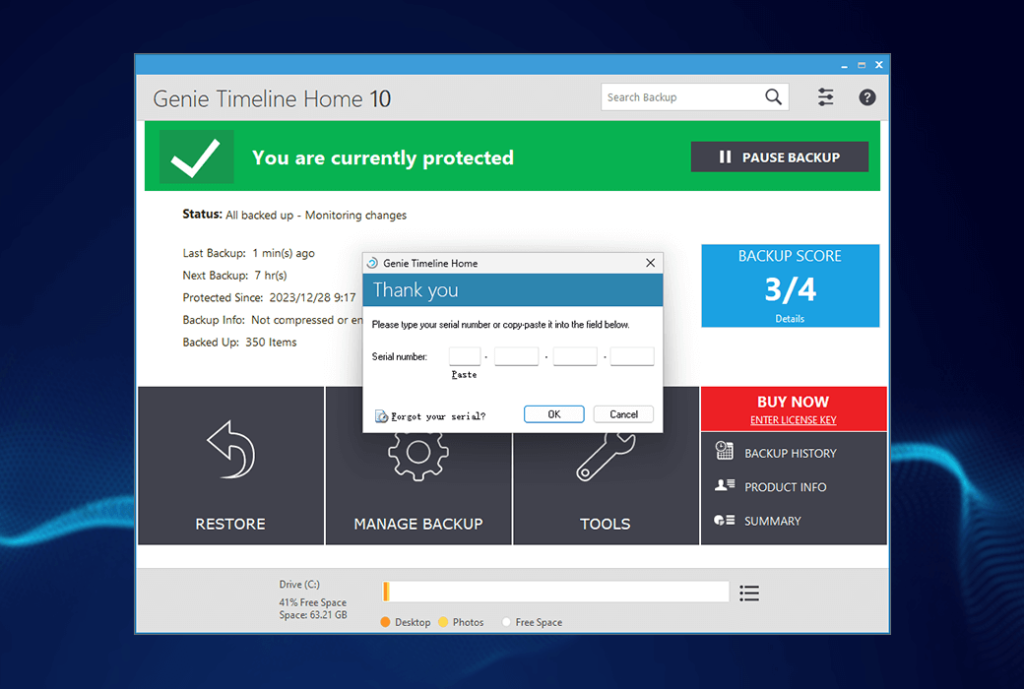The image size is (1024, 689).
Task: Cancel the serial number dialog
Action: (x=624, y=414)
